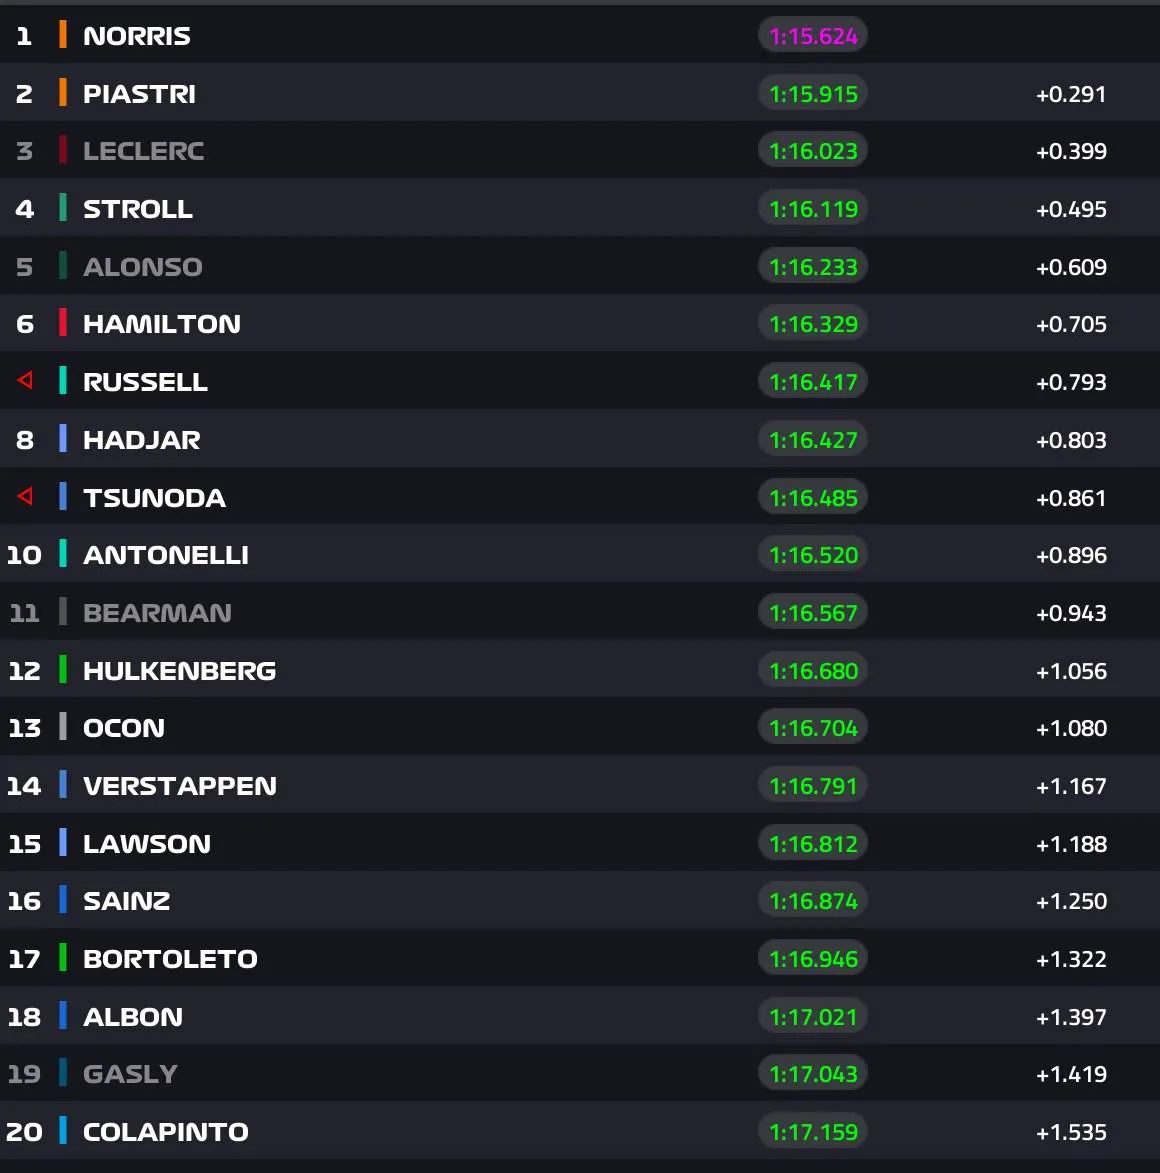Click Sainz's +1.250 gap value
This screenshot has height=1173, width=1160.
click(1071, 901)
